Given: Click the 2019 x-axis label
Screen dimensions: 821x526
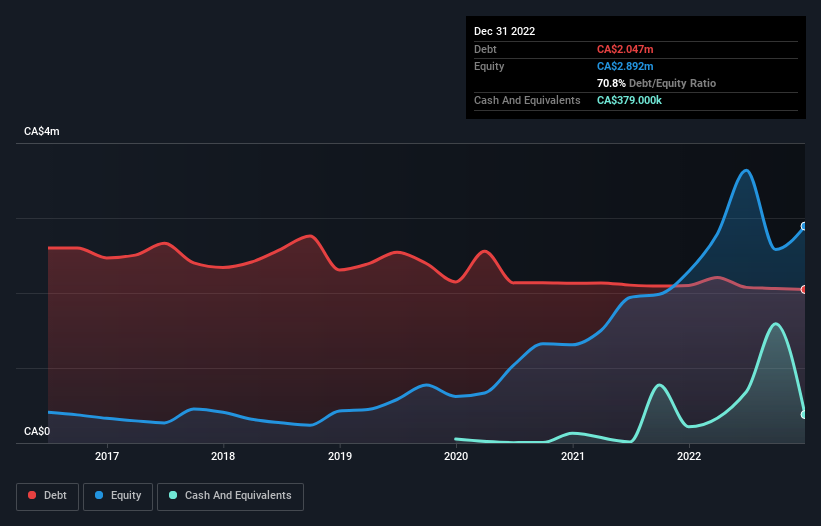Looking at the screenshot, I should pos(340,456).
